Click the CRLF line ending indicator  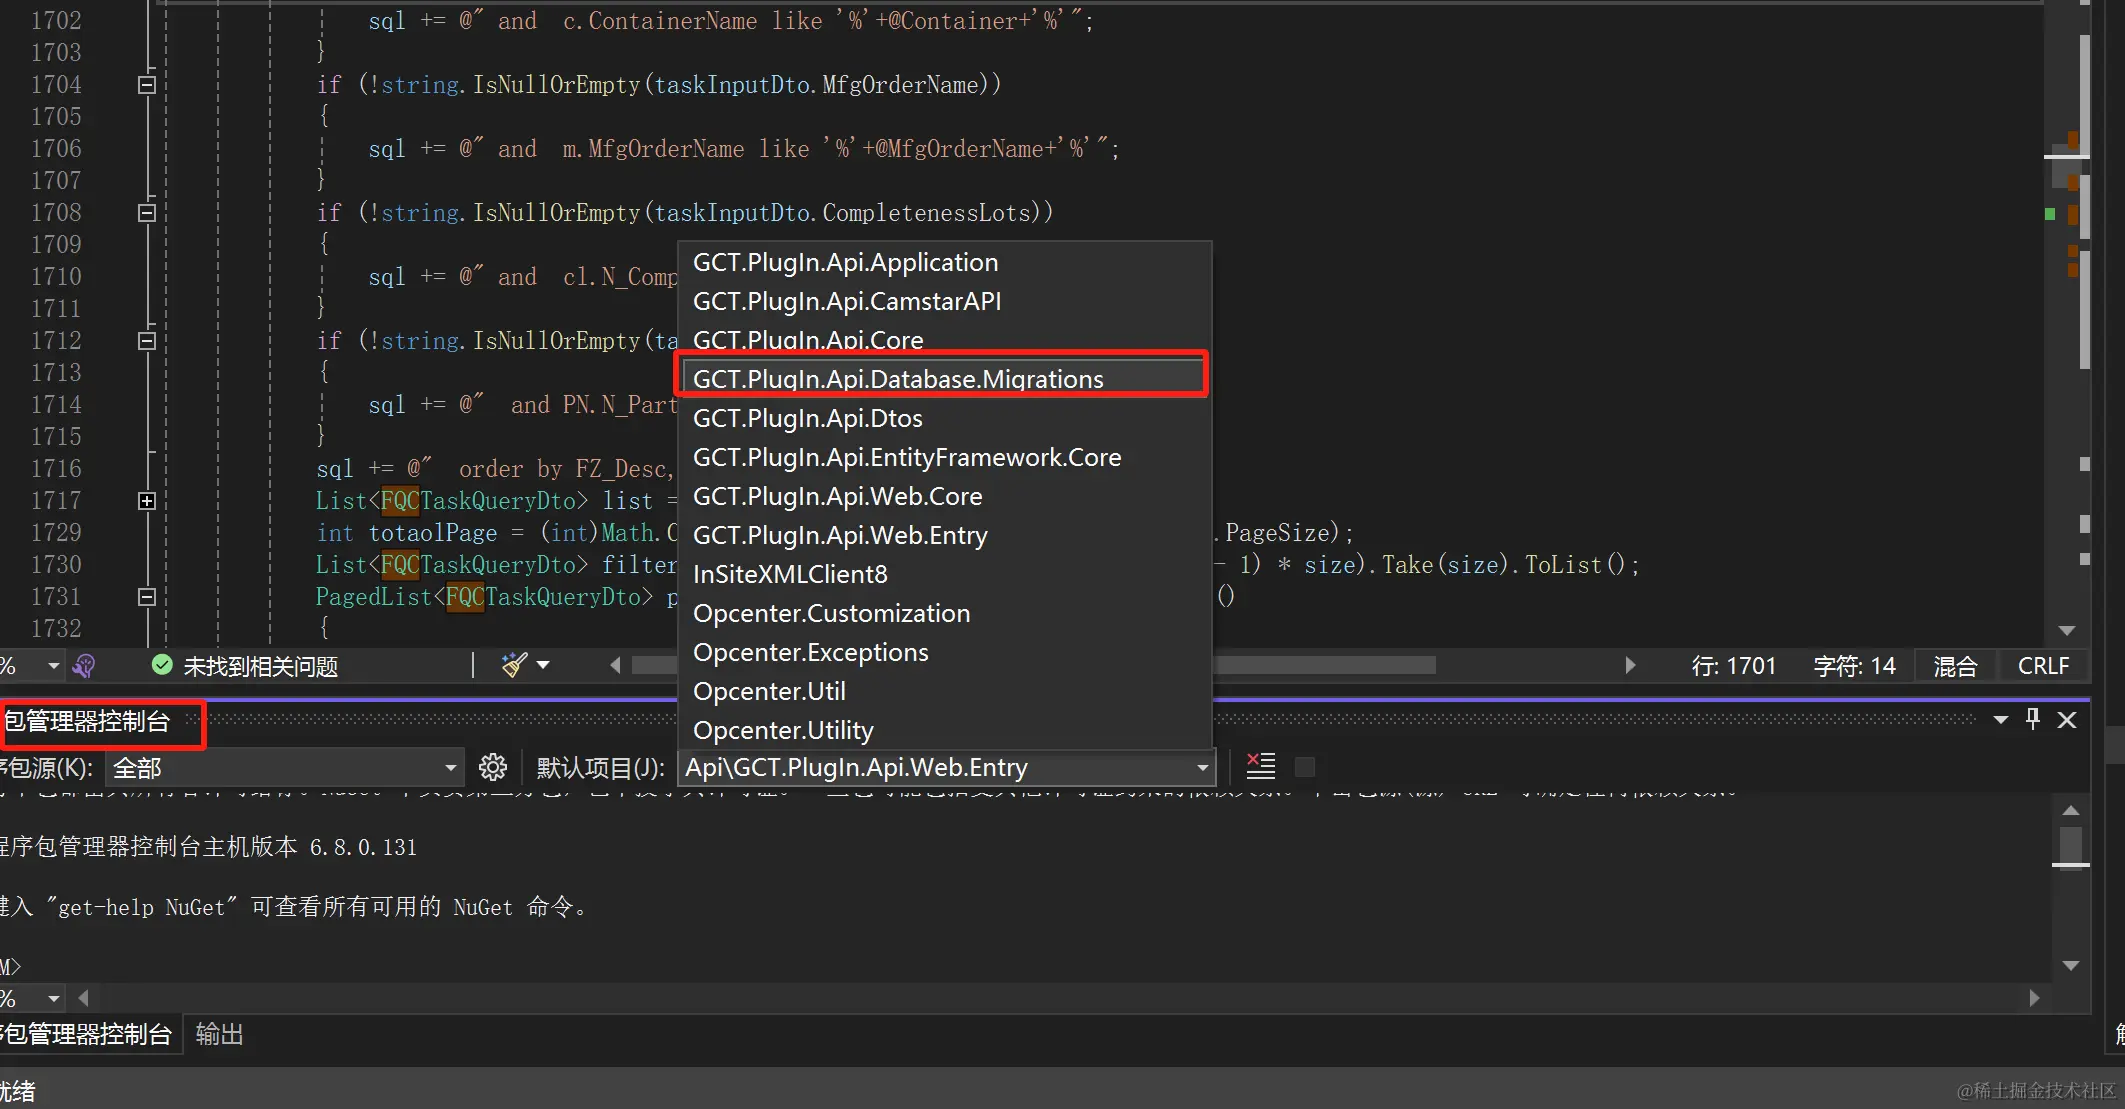(x=2043, y=666)
